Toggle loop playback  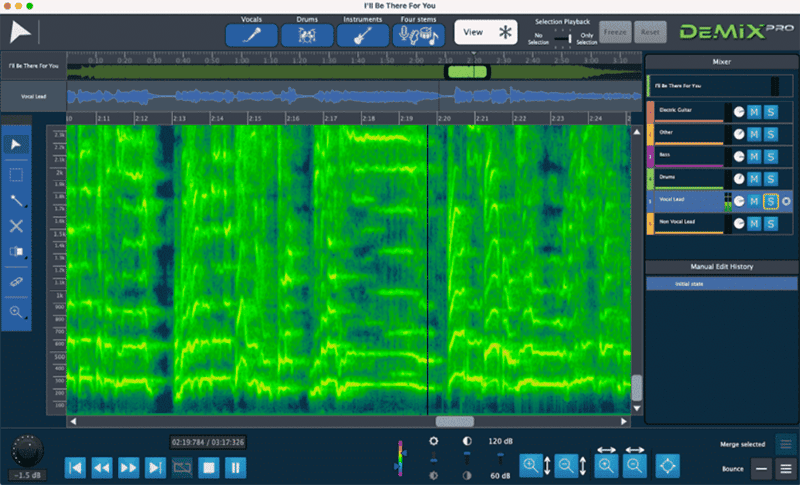182,468
